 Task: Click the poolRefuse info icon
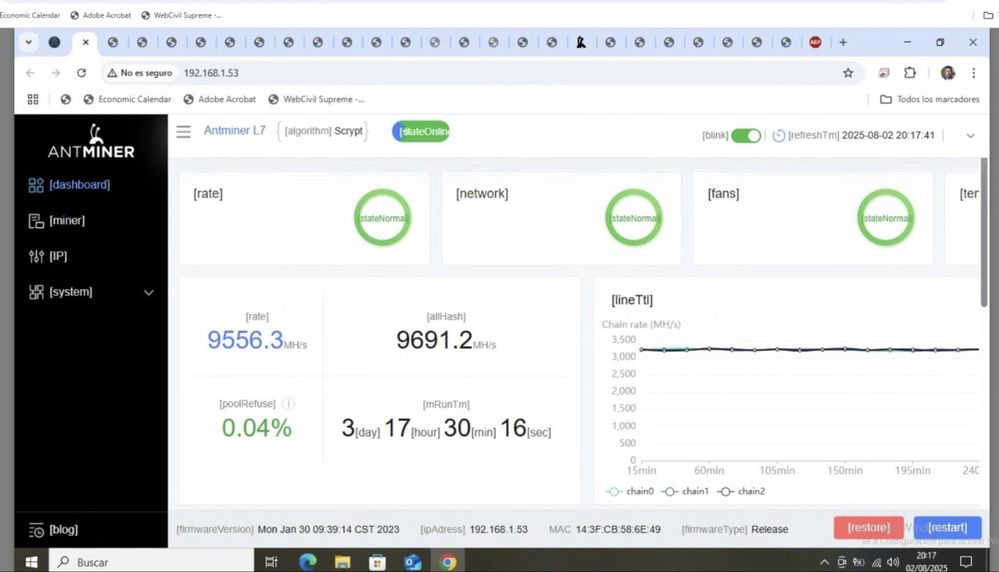point(288,403)
